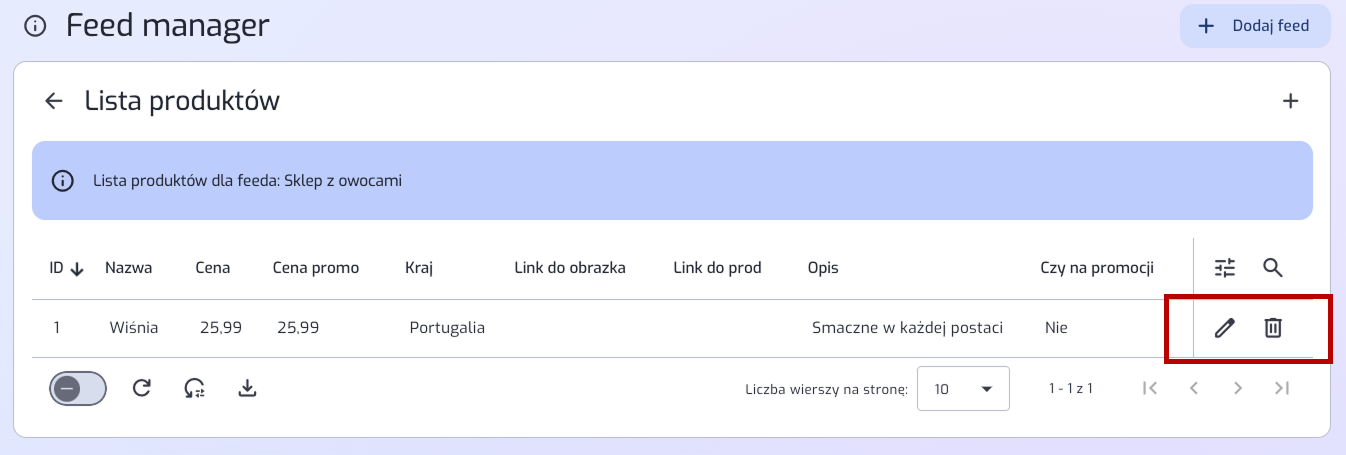
Task: Sort by the Nazwa column header
Action: point(128,267)
